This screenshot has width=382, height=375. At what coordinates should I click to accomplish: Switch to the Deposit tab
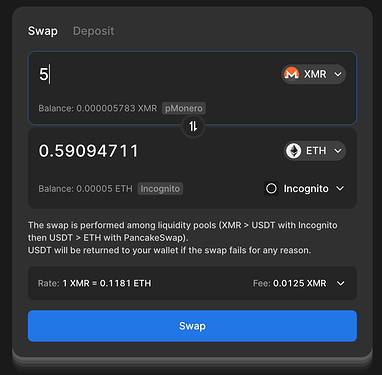[x=94, y=31]
